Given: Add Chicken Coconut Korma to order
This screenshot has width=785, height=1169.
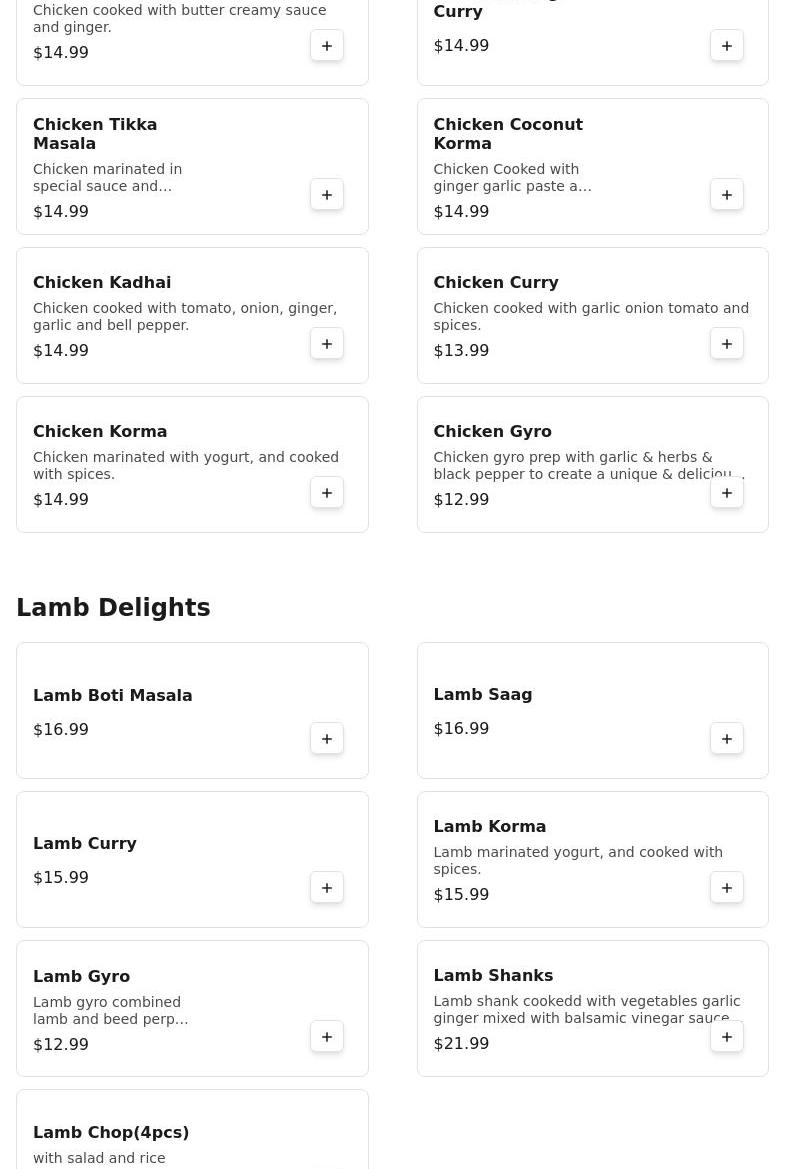Looking at the screenshot, I should click(727, 194).
